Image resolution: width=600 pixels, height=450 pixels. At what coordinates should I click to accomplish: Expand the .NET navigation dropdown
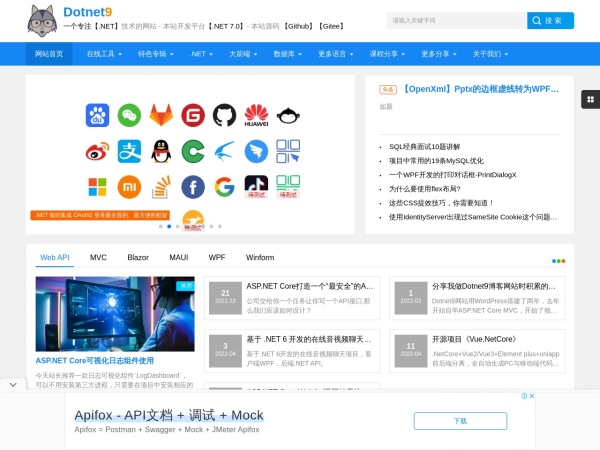[201, 54]
